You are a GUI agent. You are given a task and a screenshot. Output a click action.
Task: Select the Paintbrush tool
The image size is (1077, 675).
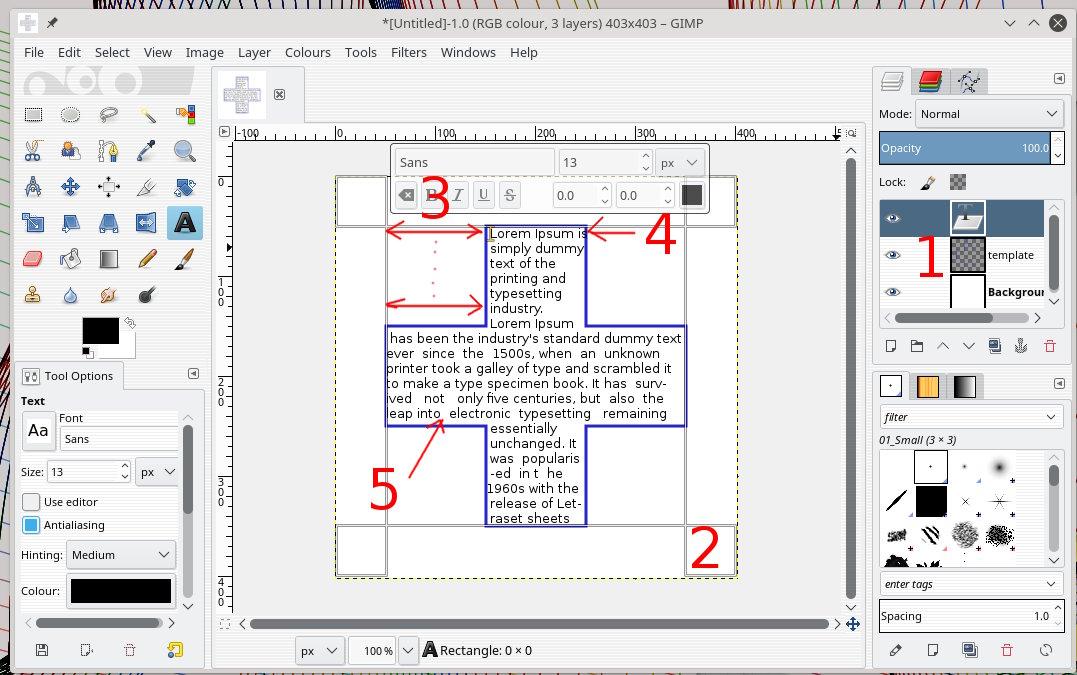185,259
